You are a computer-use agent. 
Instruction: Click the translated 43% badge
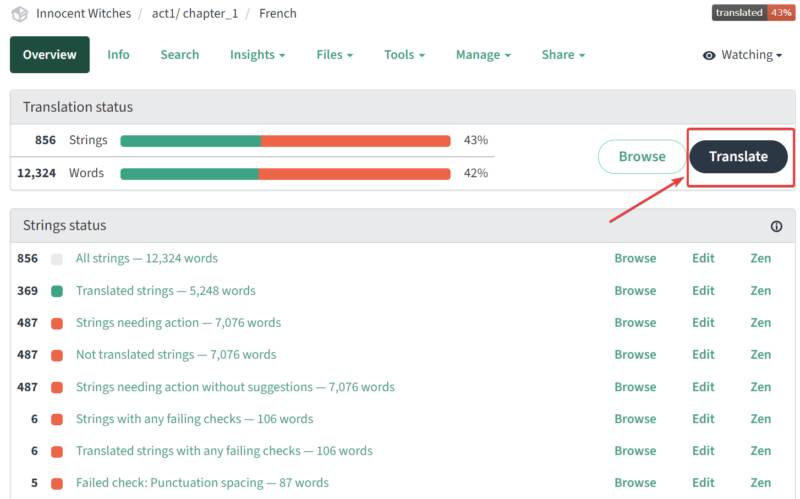753,13
